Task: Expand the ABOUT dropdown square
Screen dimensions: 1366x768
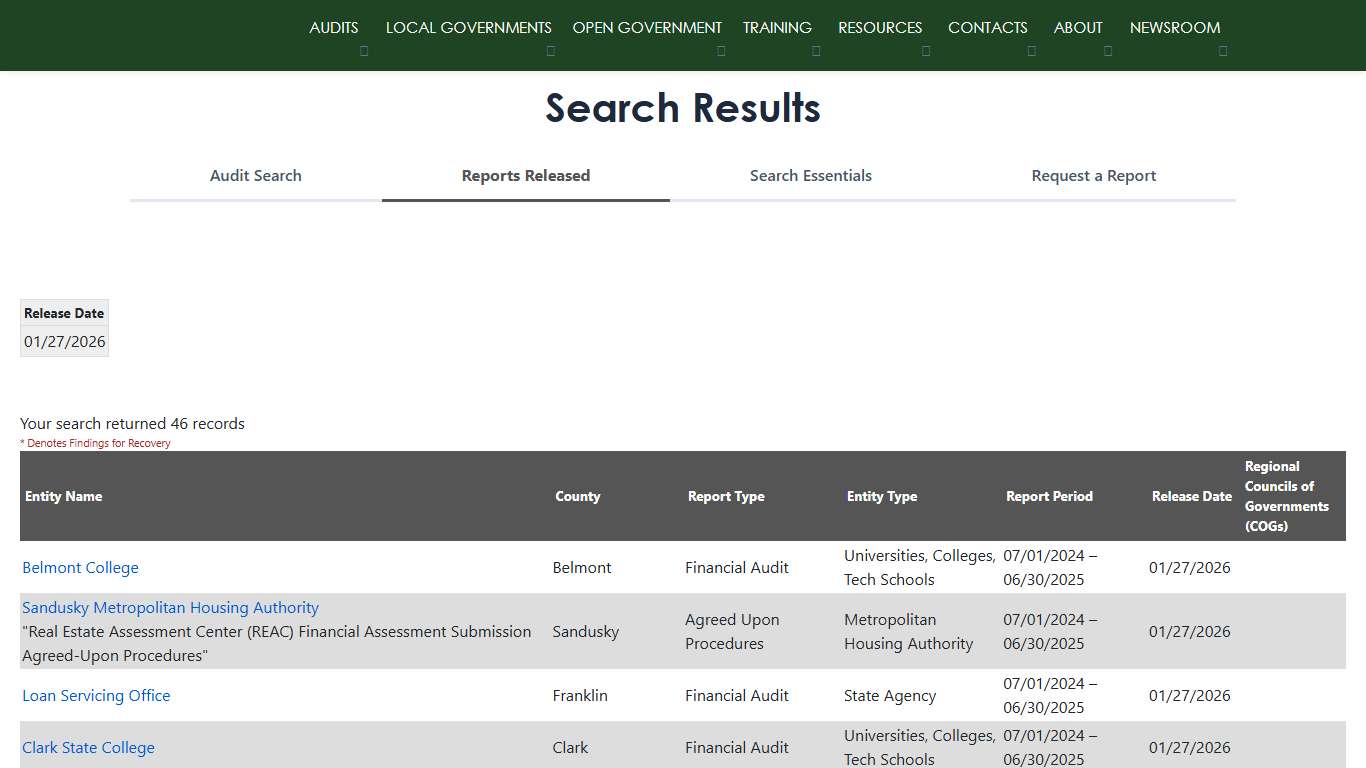Action: pos(1107,50)
